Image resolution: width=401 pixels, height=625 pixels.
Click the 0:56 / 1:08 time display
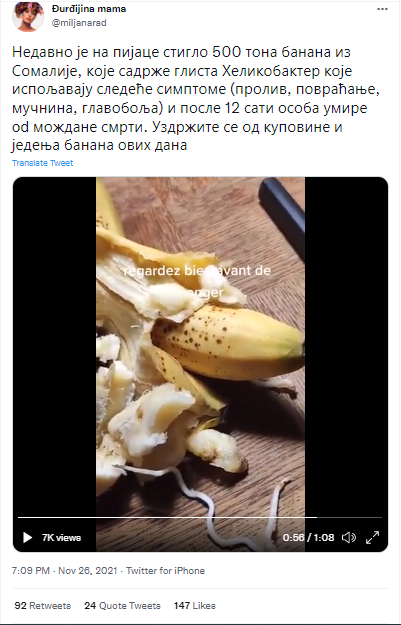[309, 537]
